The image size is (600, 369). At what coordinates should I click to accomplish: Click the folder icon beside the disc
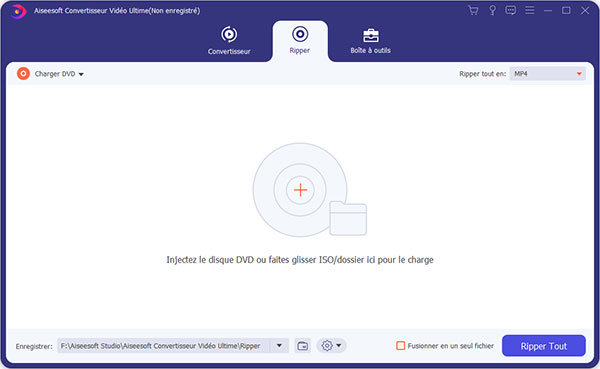pos(348,218)
